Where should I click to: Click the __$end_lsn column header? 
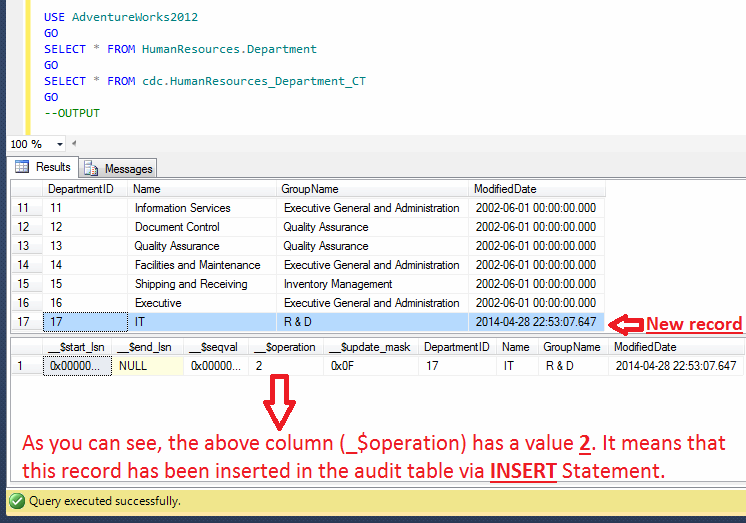(x=145, y=347)
